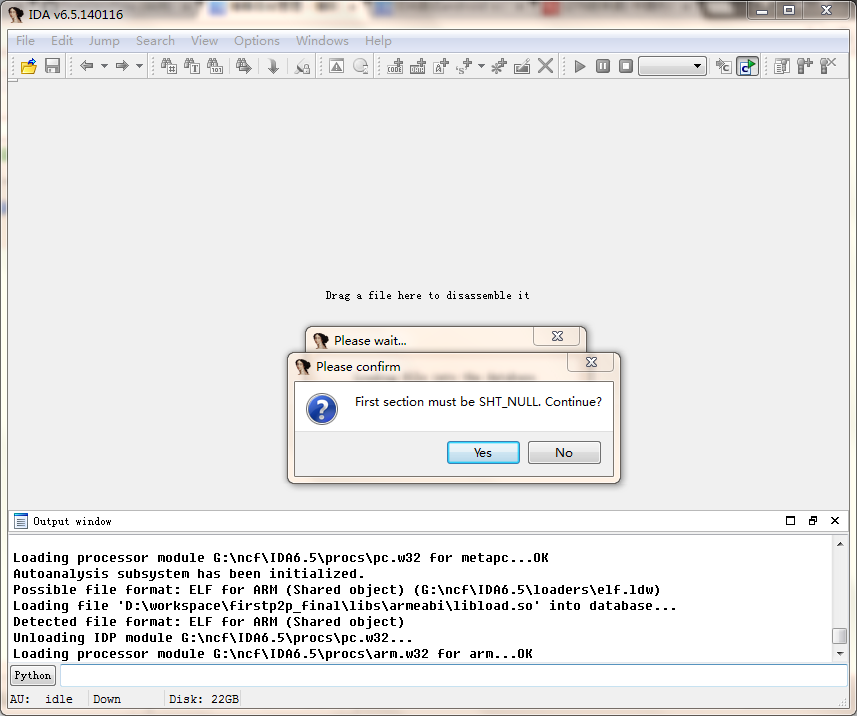
Task: Expand the back arrow history dropdown
Action: tap(103, 66)
